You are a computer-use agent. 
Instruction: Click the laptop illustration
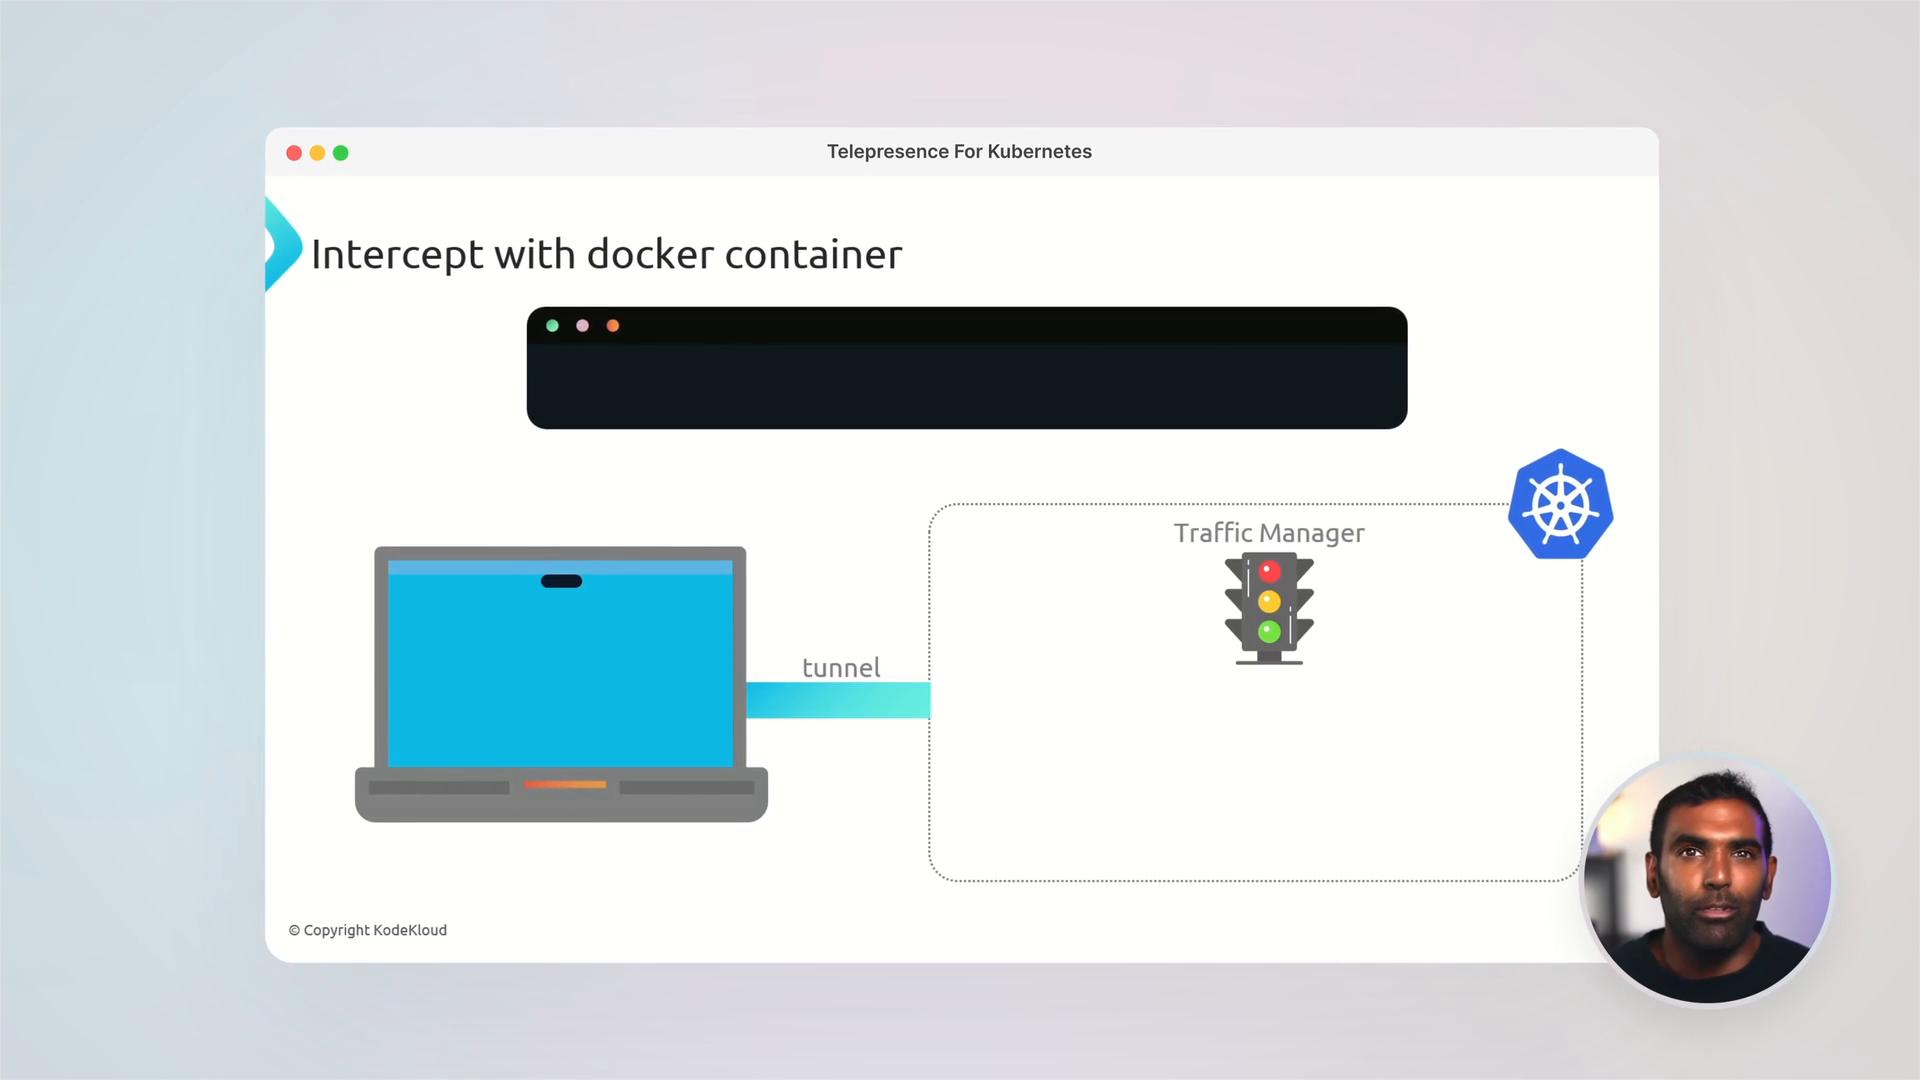[561, 684]
